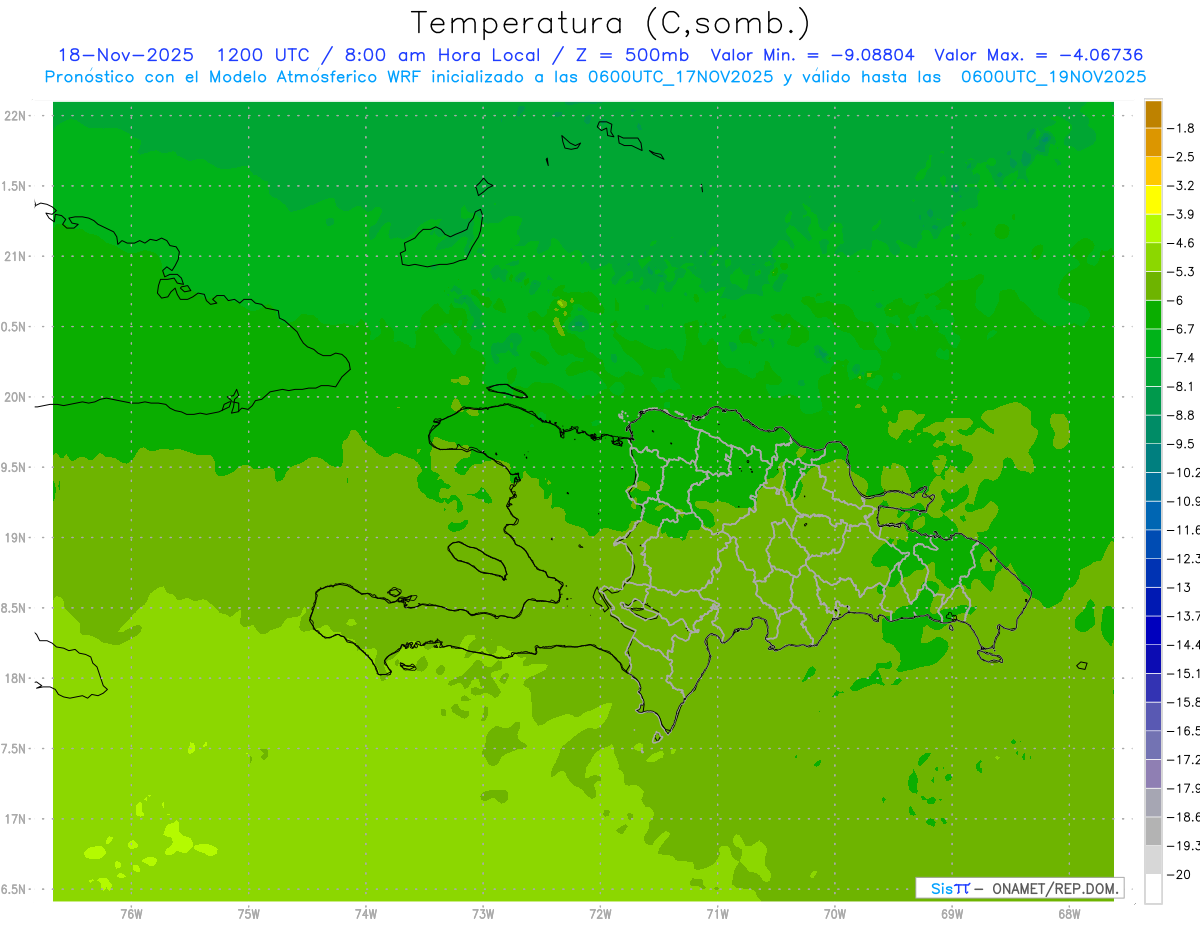Viewport: 1200px width, 927px height.
Task: Click the 68W longitude axis label
Action: 1069,914
